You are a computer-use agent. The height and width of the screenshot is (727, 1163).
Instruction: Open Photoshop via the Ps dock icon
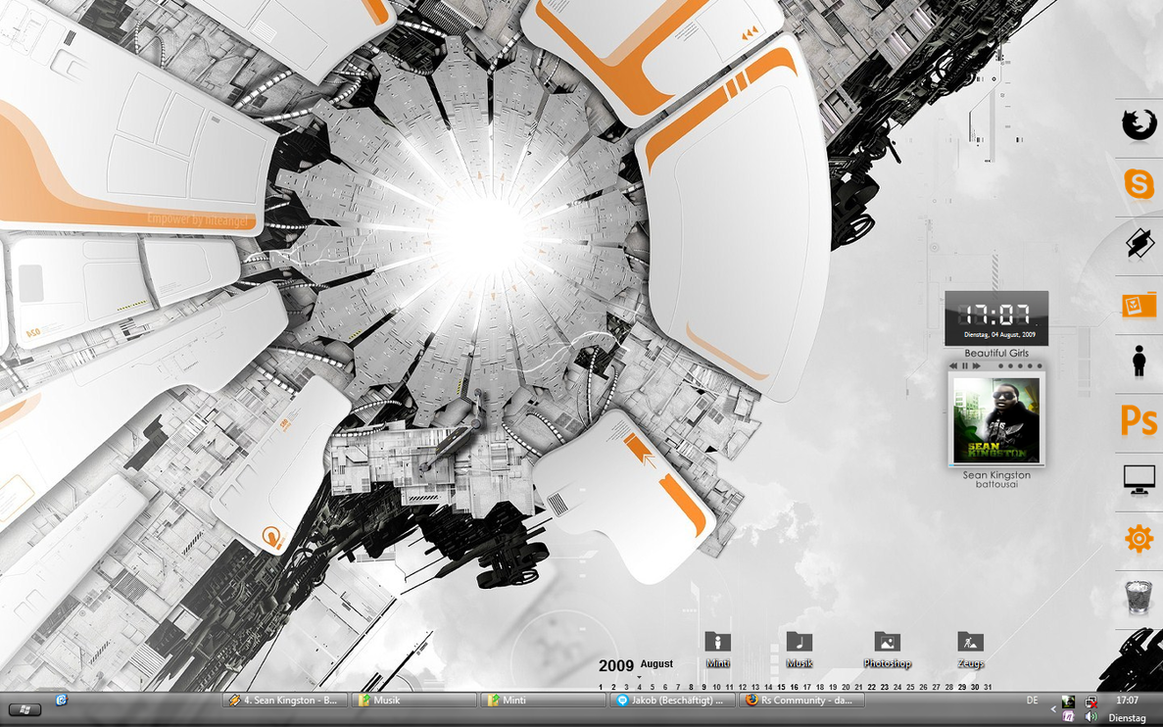(x=1138, y=421)
